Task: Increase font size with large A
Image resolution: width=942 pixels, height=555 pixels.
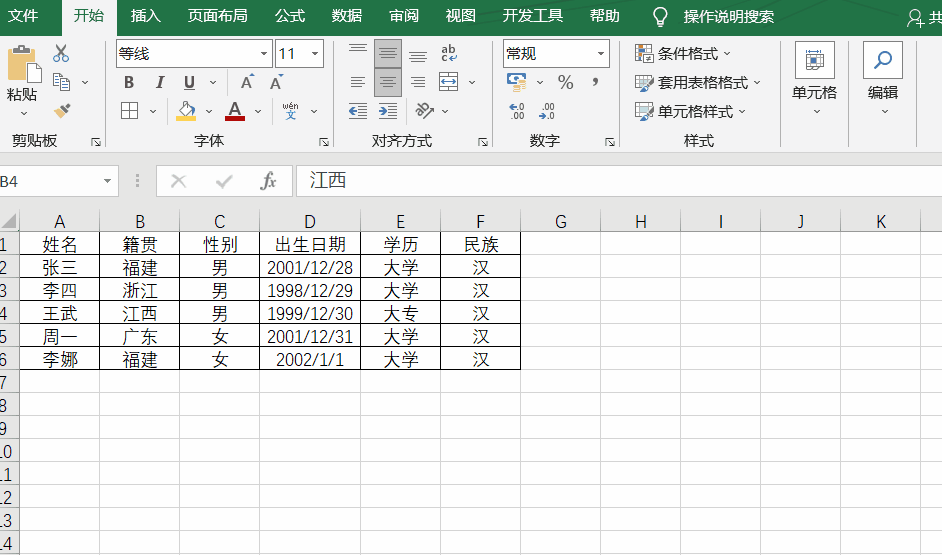Action: (247, 82)
